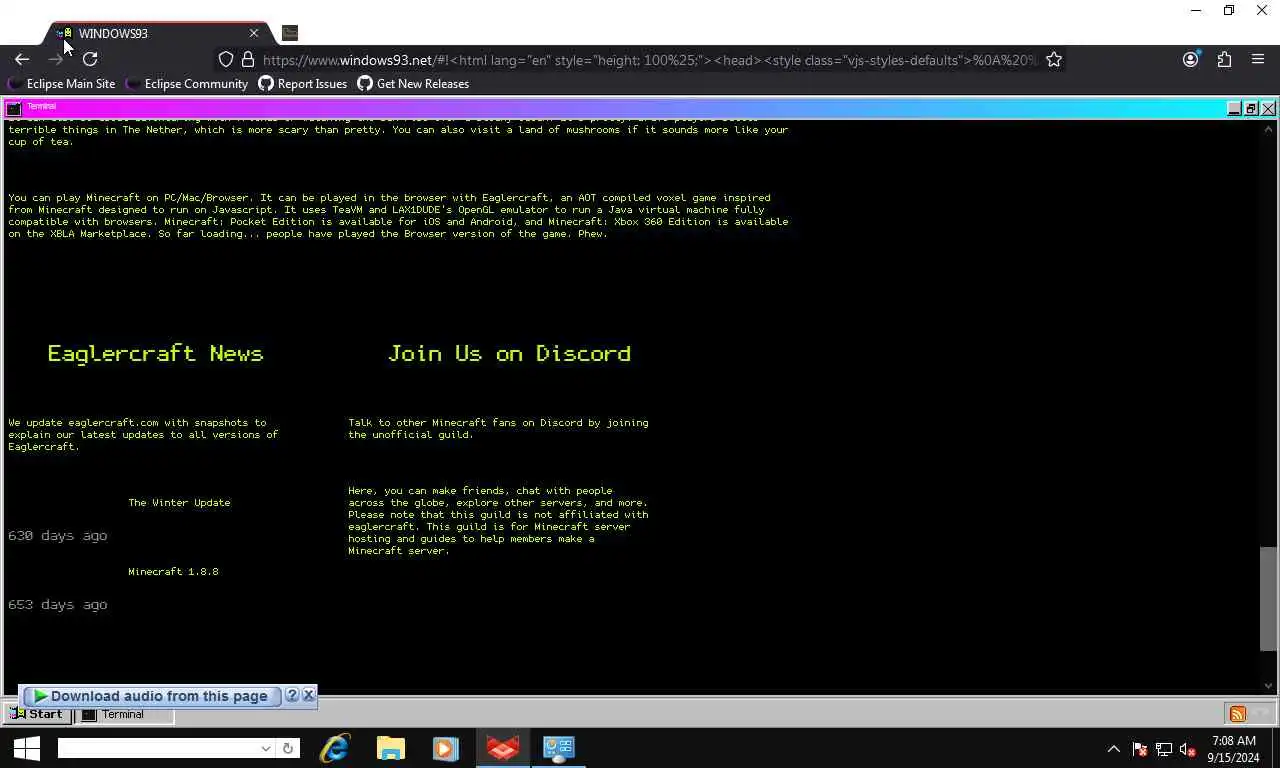
Task: Click the Join Us on Discord heading
Action: point(509,353)
